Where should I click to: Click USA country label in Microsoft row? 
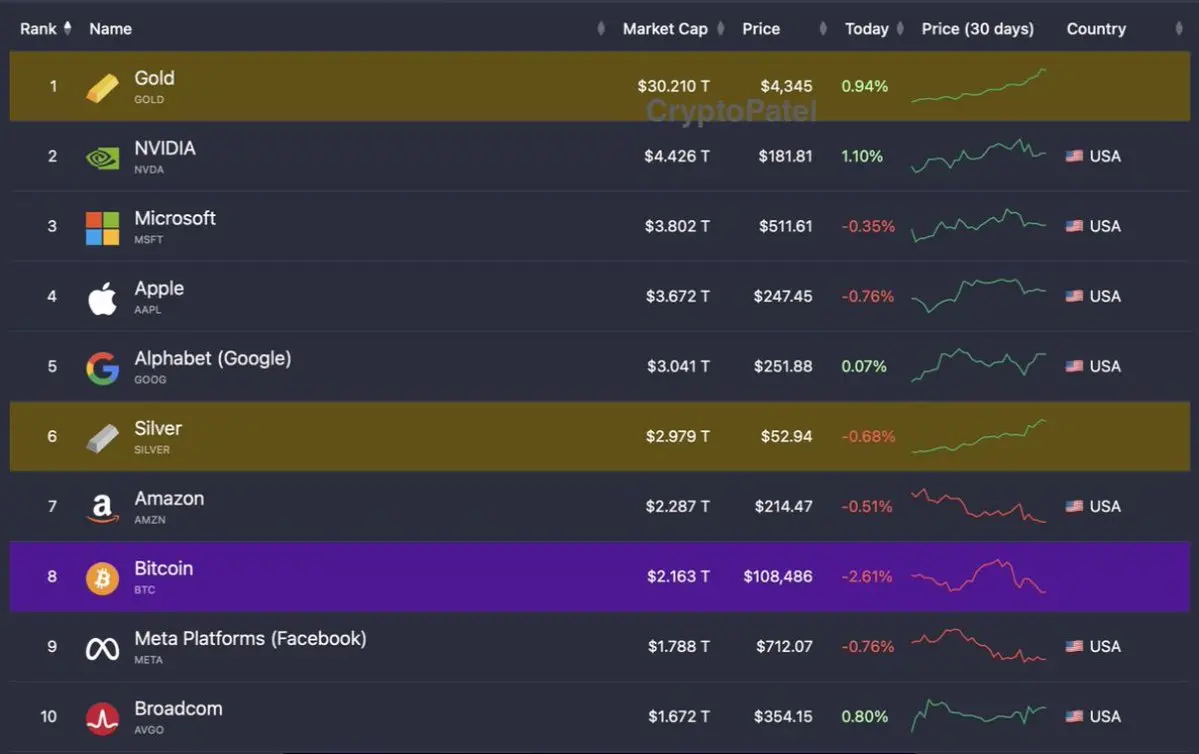point(1105,226)
